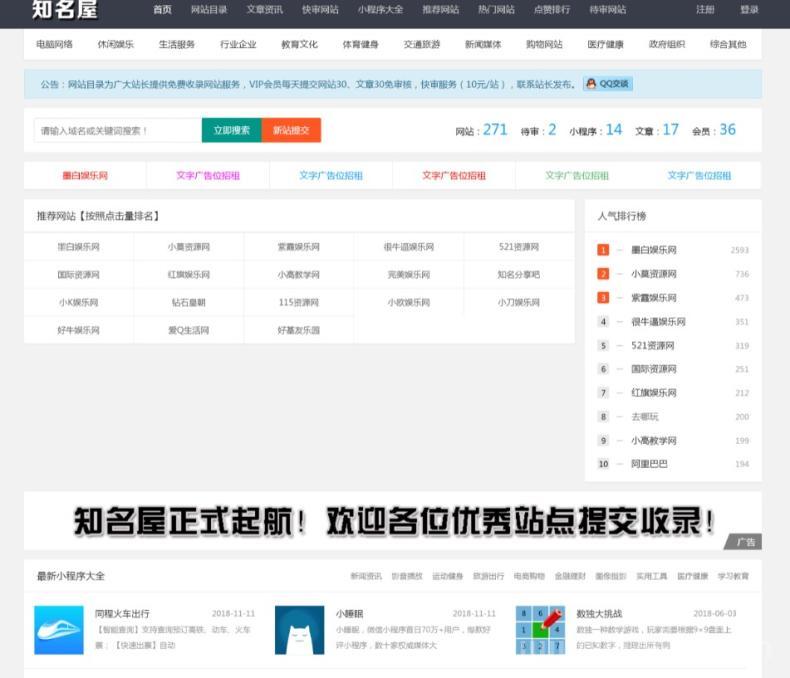Filter mini programs by 旅游出行
This screenshot has height=678, width=790.
488,576
